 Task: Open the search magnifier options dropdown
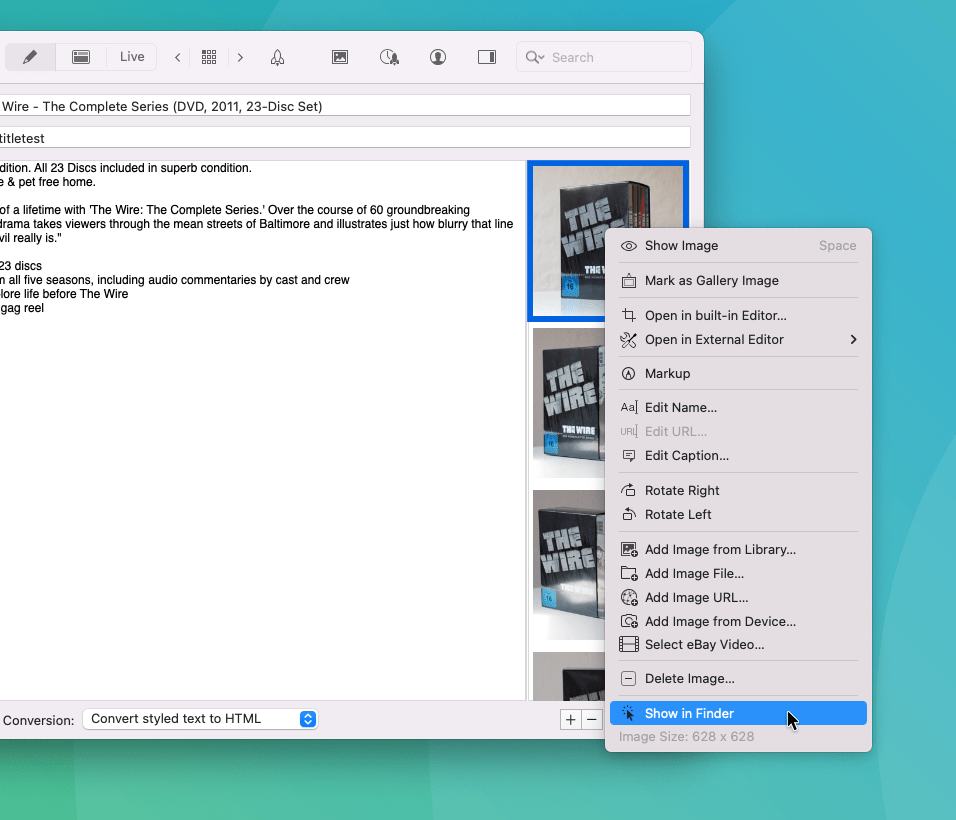point(535,57)
